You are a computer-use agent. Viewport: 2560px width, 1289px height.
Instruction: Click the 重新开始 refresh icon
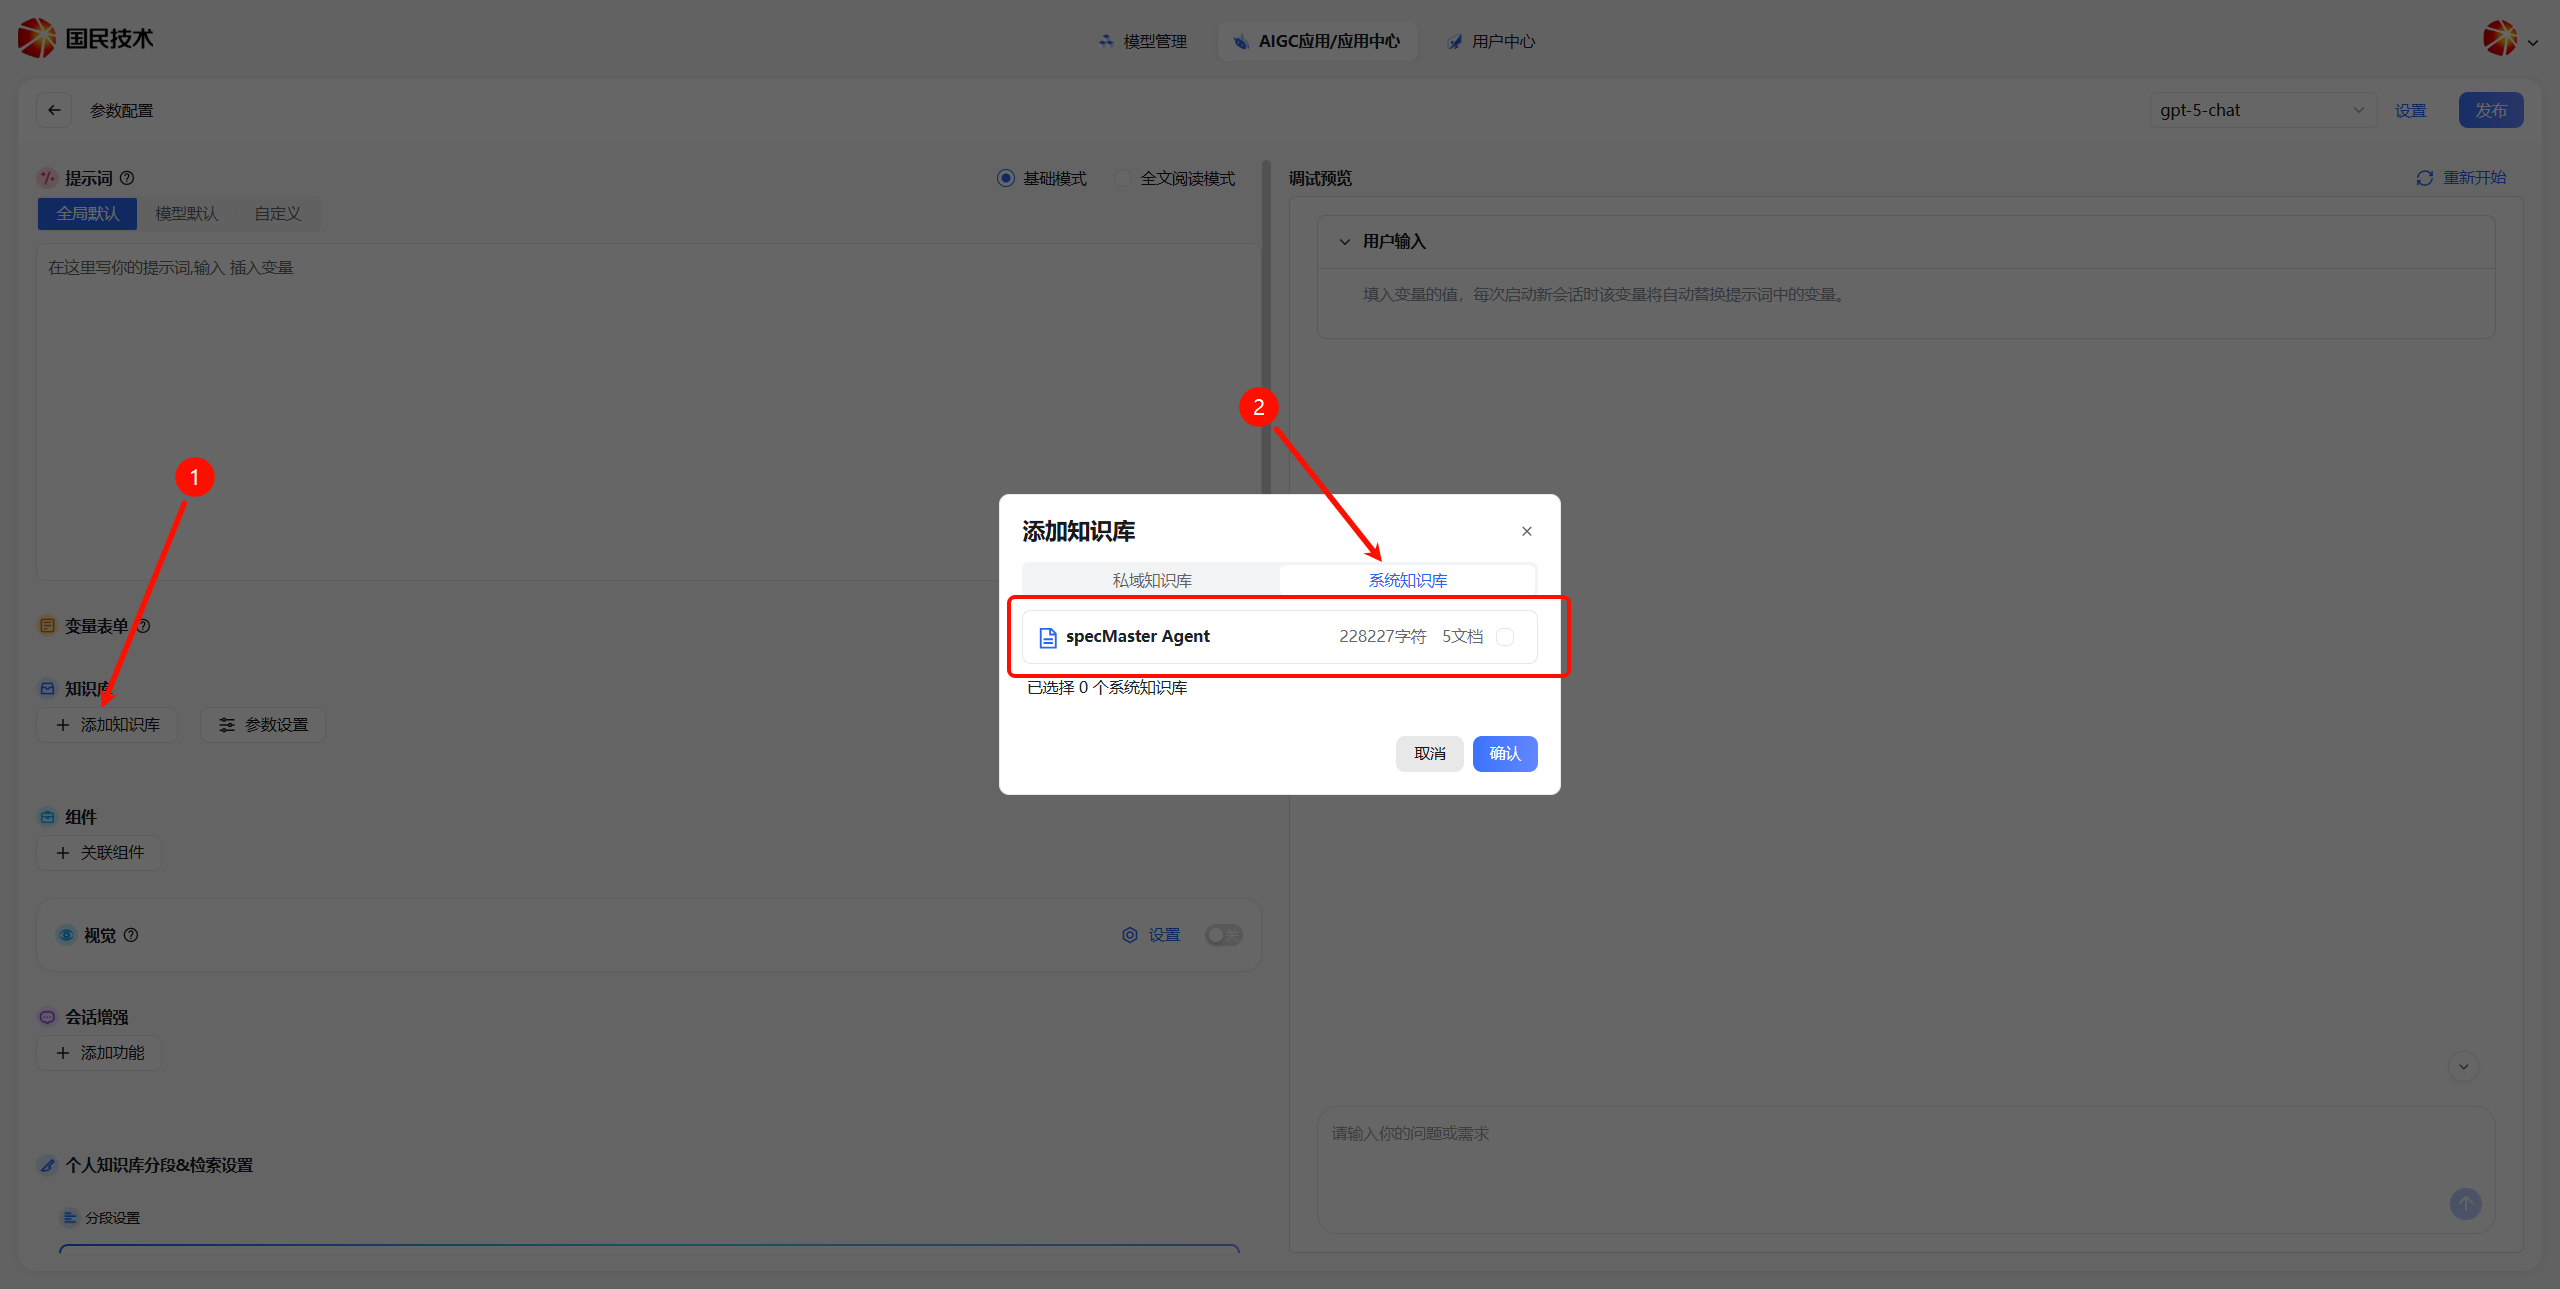2424,178
